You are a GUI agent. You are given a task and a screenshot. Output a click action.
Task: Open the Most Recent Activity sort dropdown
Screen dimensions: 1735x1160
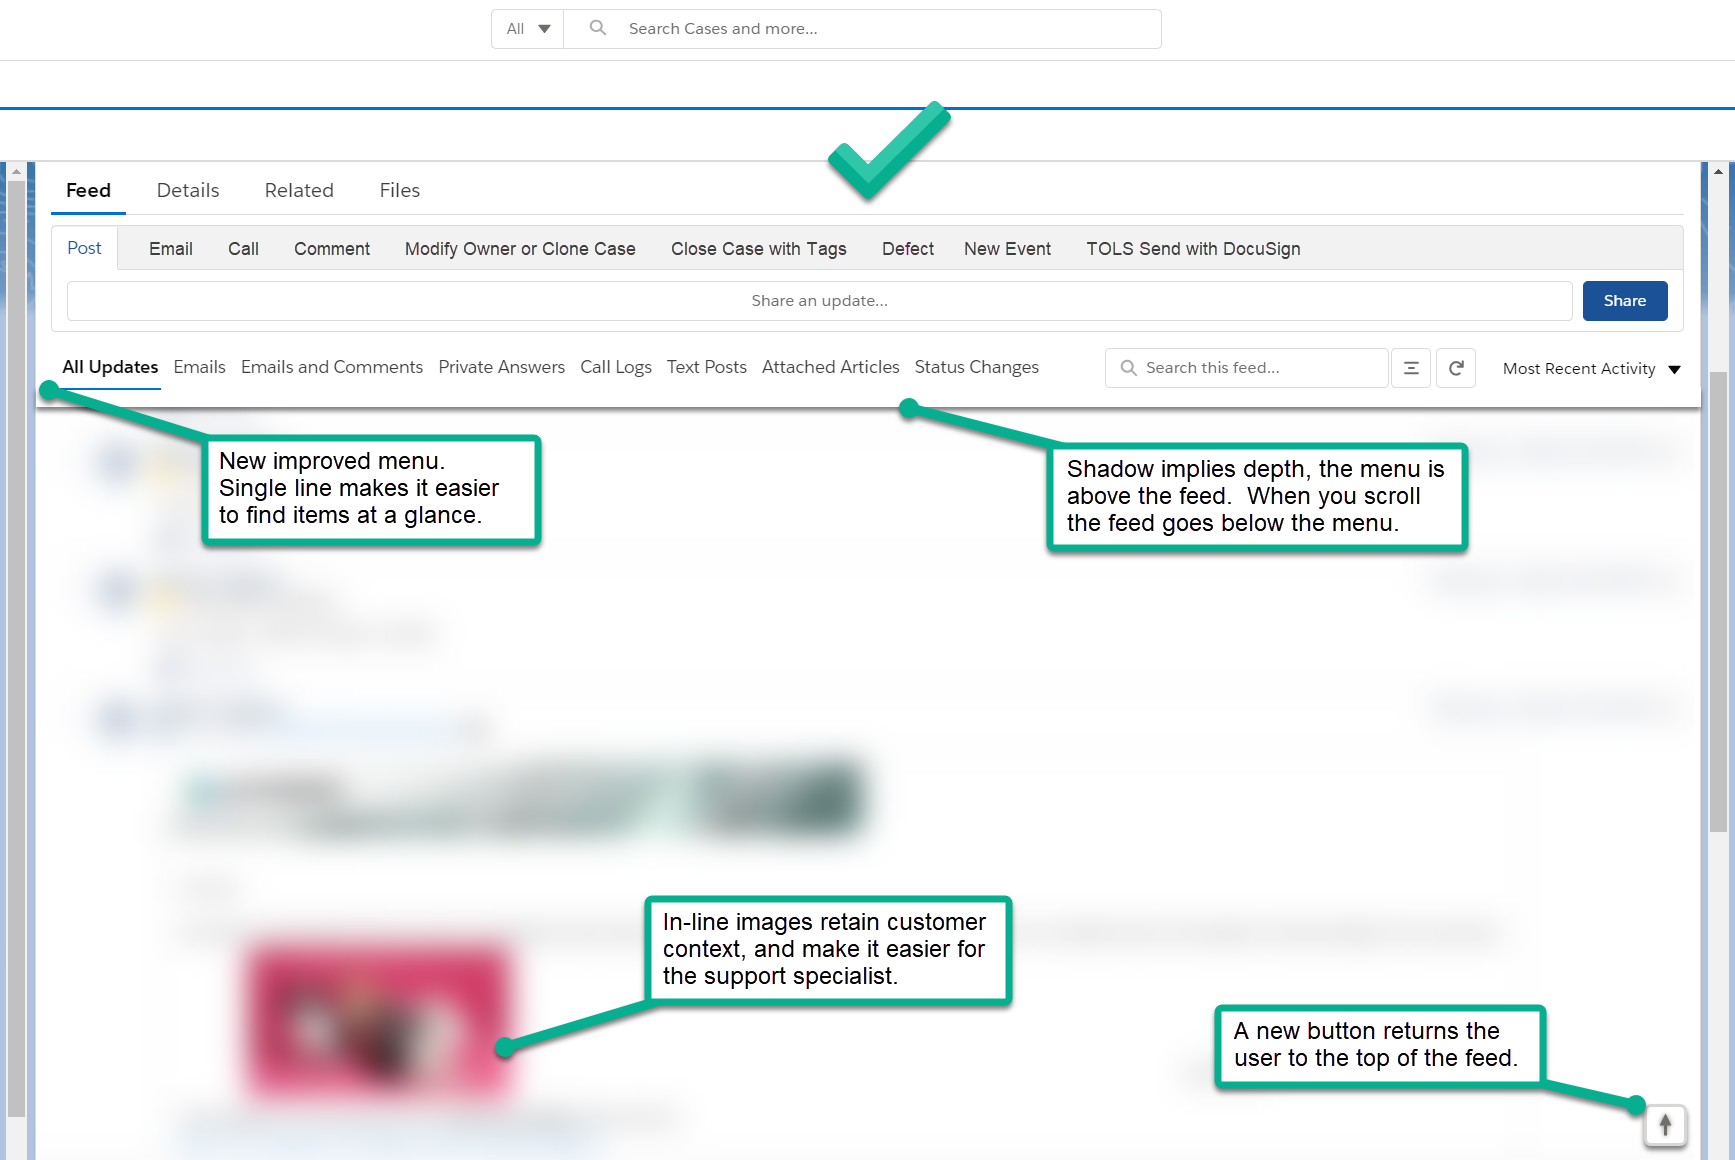[x=1591, y=369]
